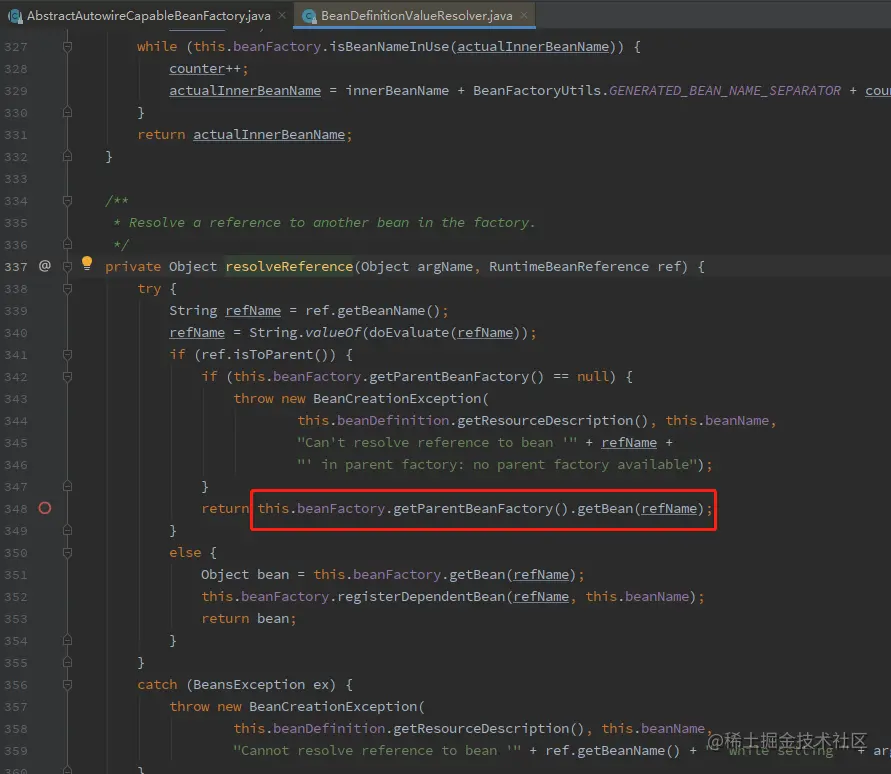The height and width of the screenshot is (774, 891).
Task: Click doEvaluate on line 340
Action: coord(409,332)
